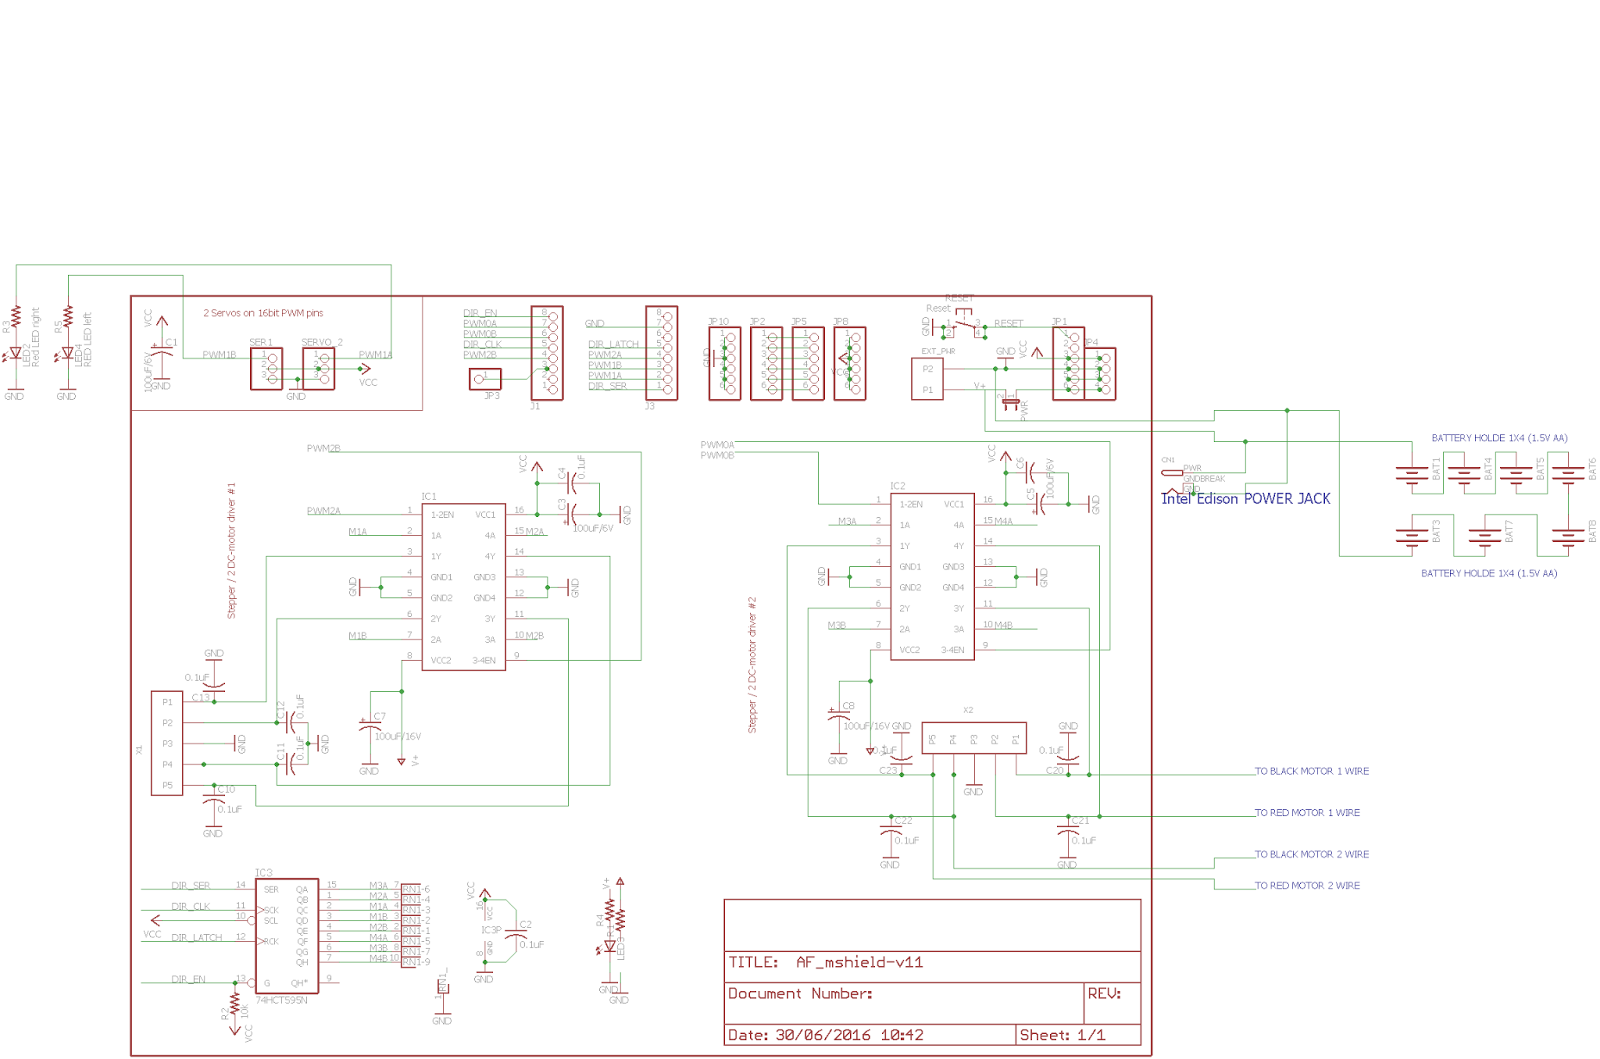
Task: Click the capacitor C7 100uF/16V symbol
Action: click(x=368, y=726)
